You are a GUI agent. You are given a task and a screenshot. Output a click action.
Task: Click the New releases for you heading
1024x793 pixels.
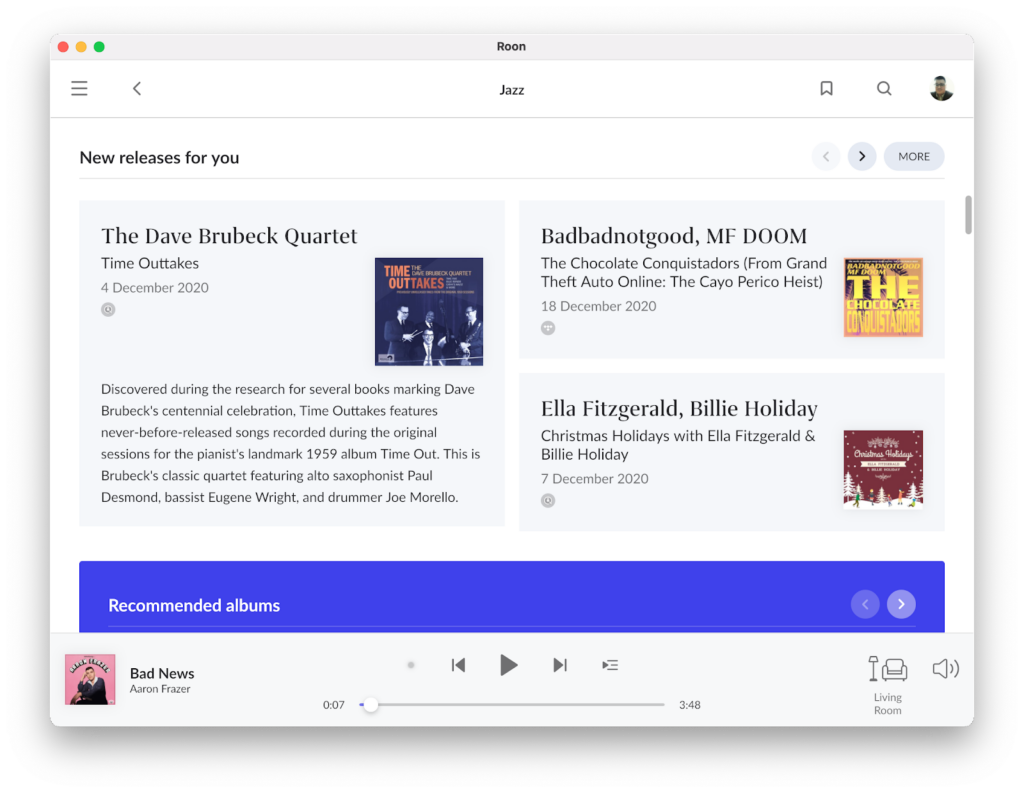pyautogui.click(x=159, y=157)
